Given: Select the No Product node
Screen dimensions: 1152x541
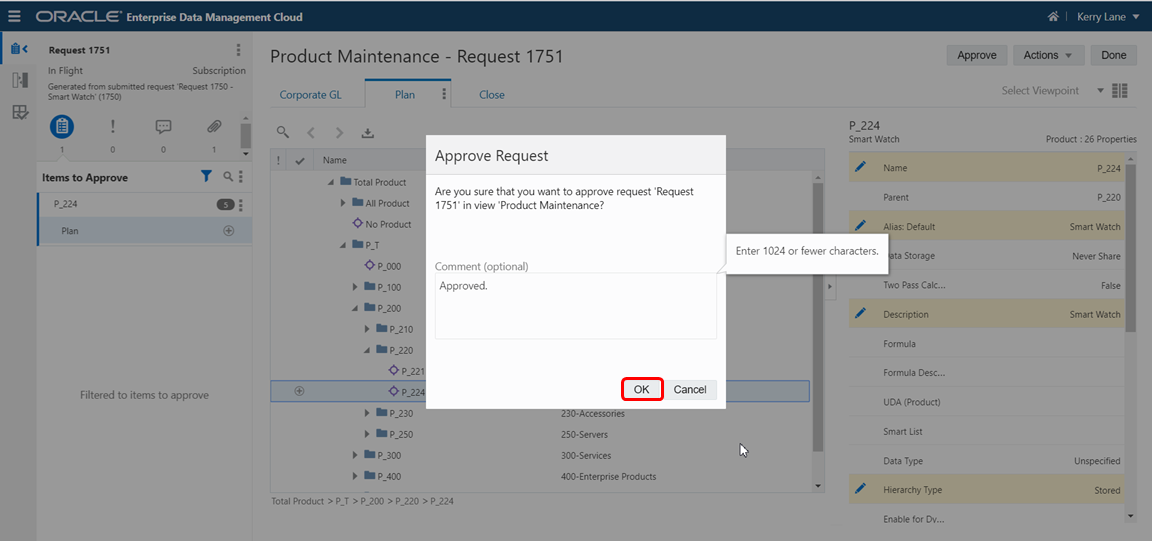Looking at the screenshot, I should pos(389,224).
